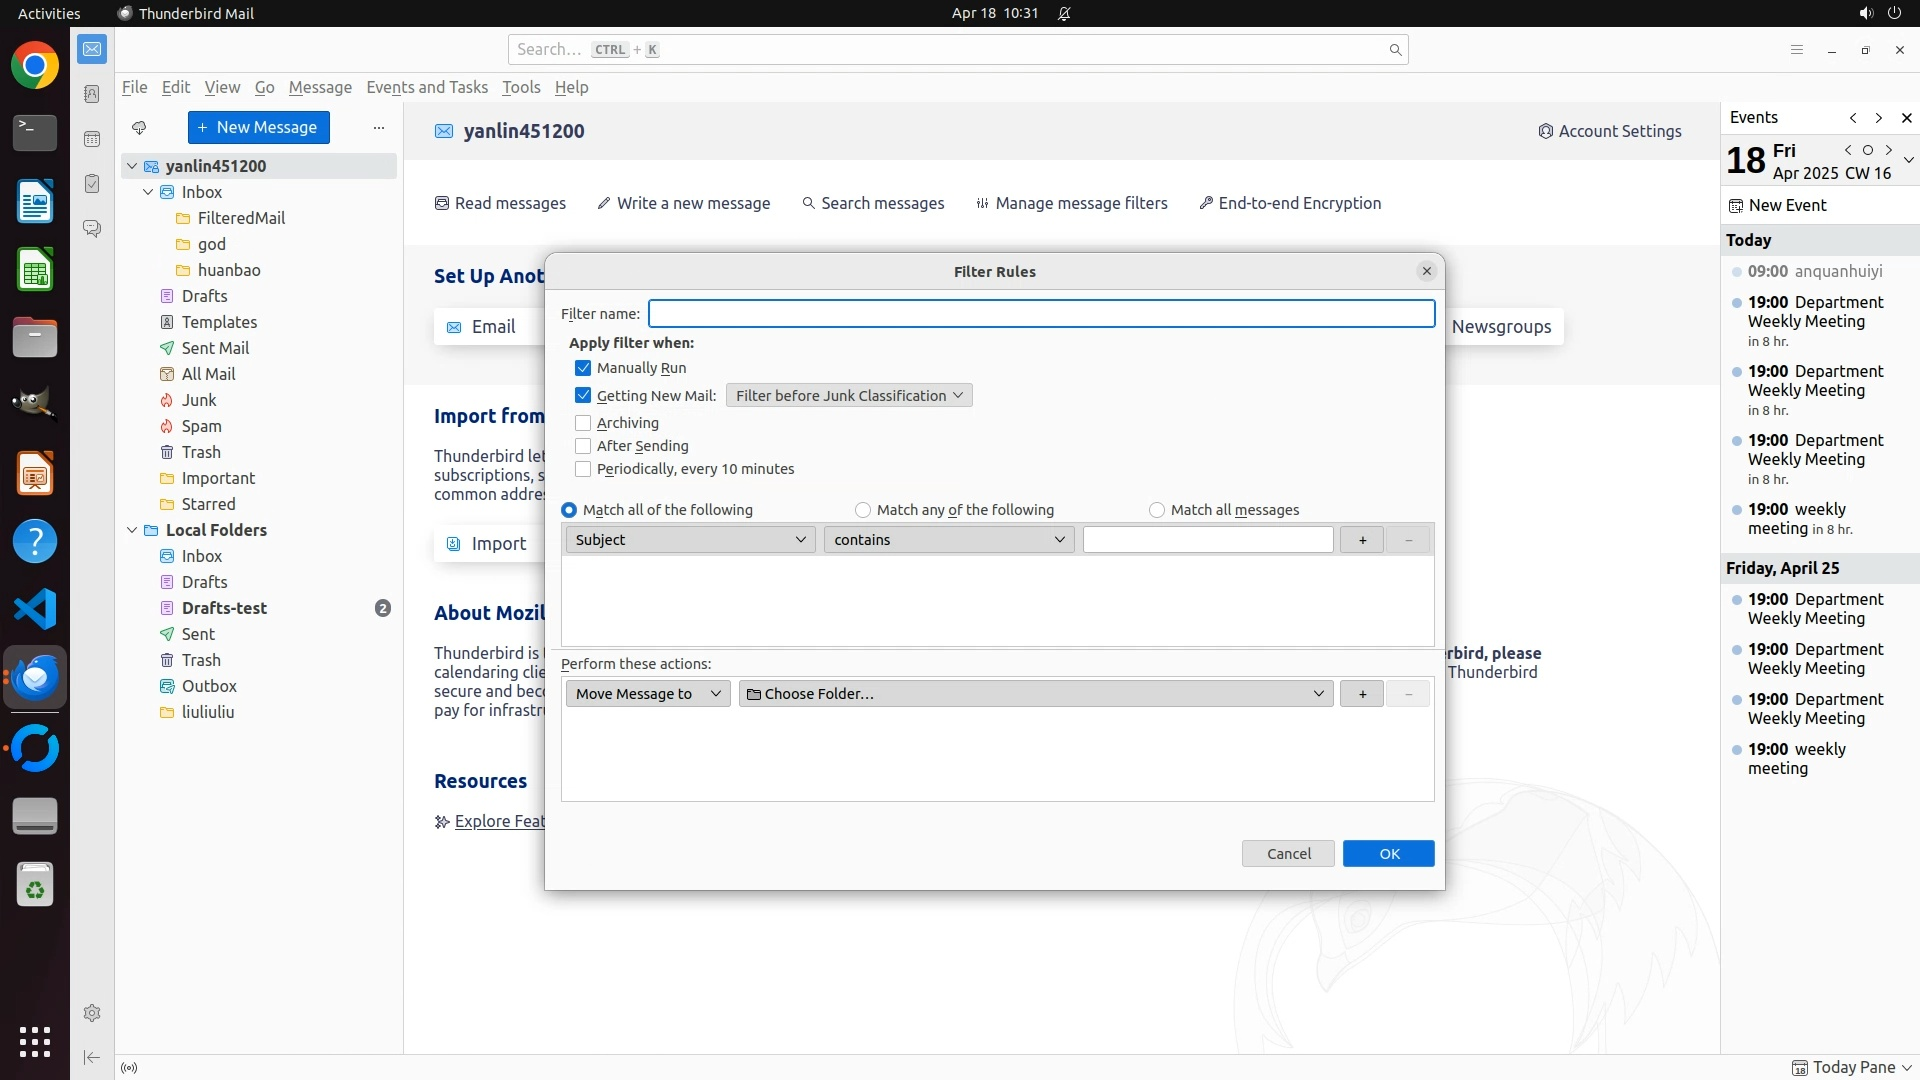Open Visual Studio Code from dock
The height and width of the screenshot is (1080, 1920).
35,609
